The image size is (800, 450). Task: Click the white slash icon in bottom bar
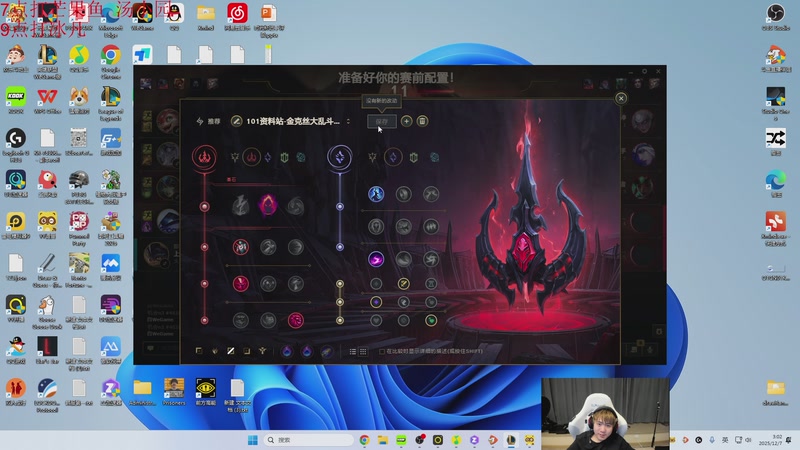pyautogui.click(x=231, y=351)
